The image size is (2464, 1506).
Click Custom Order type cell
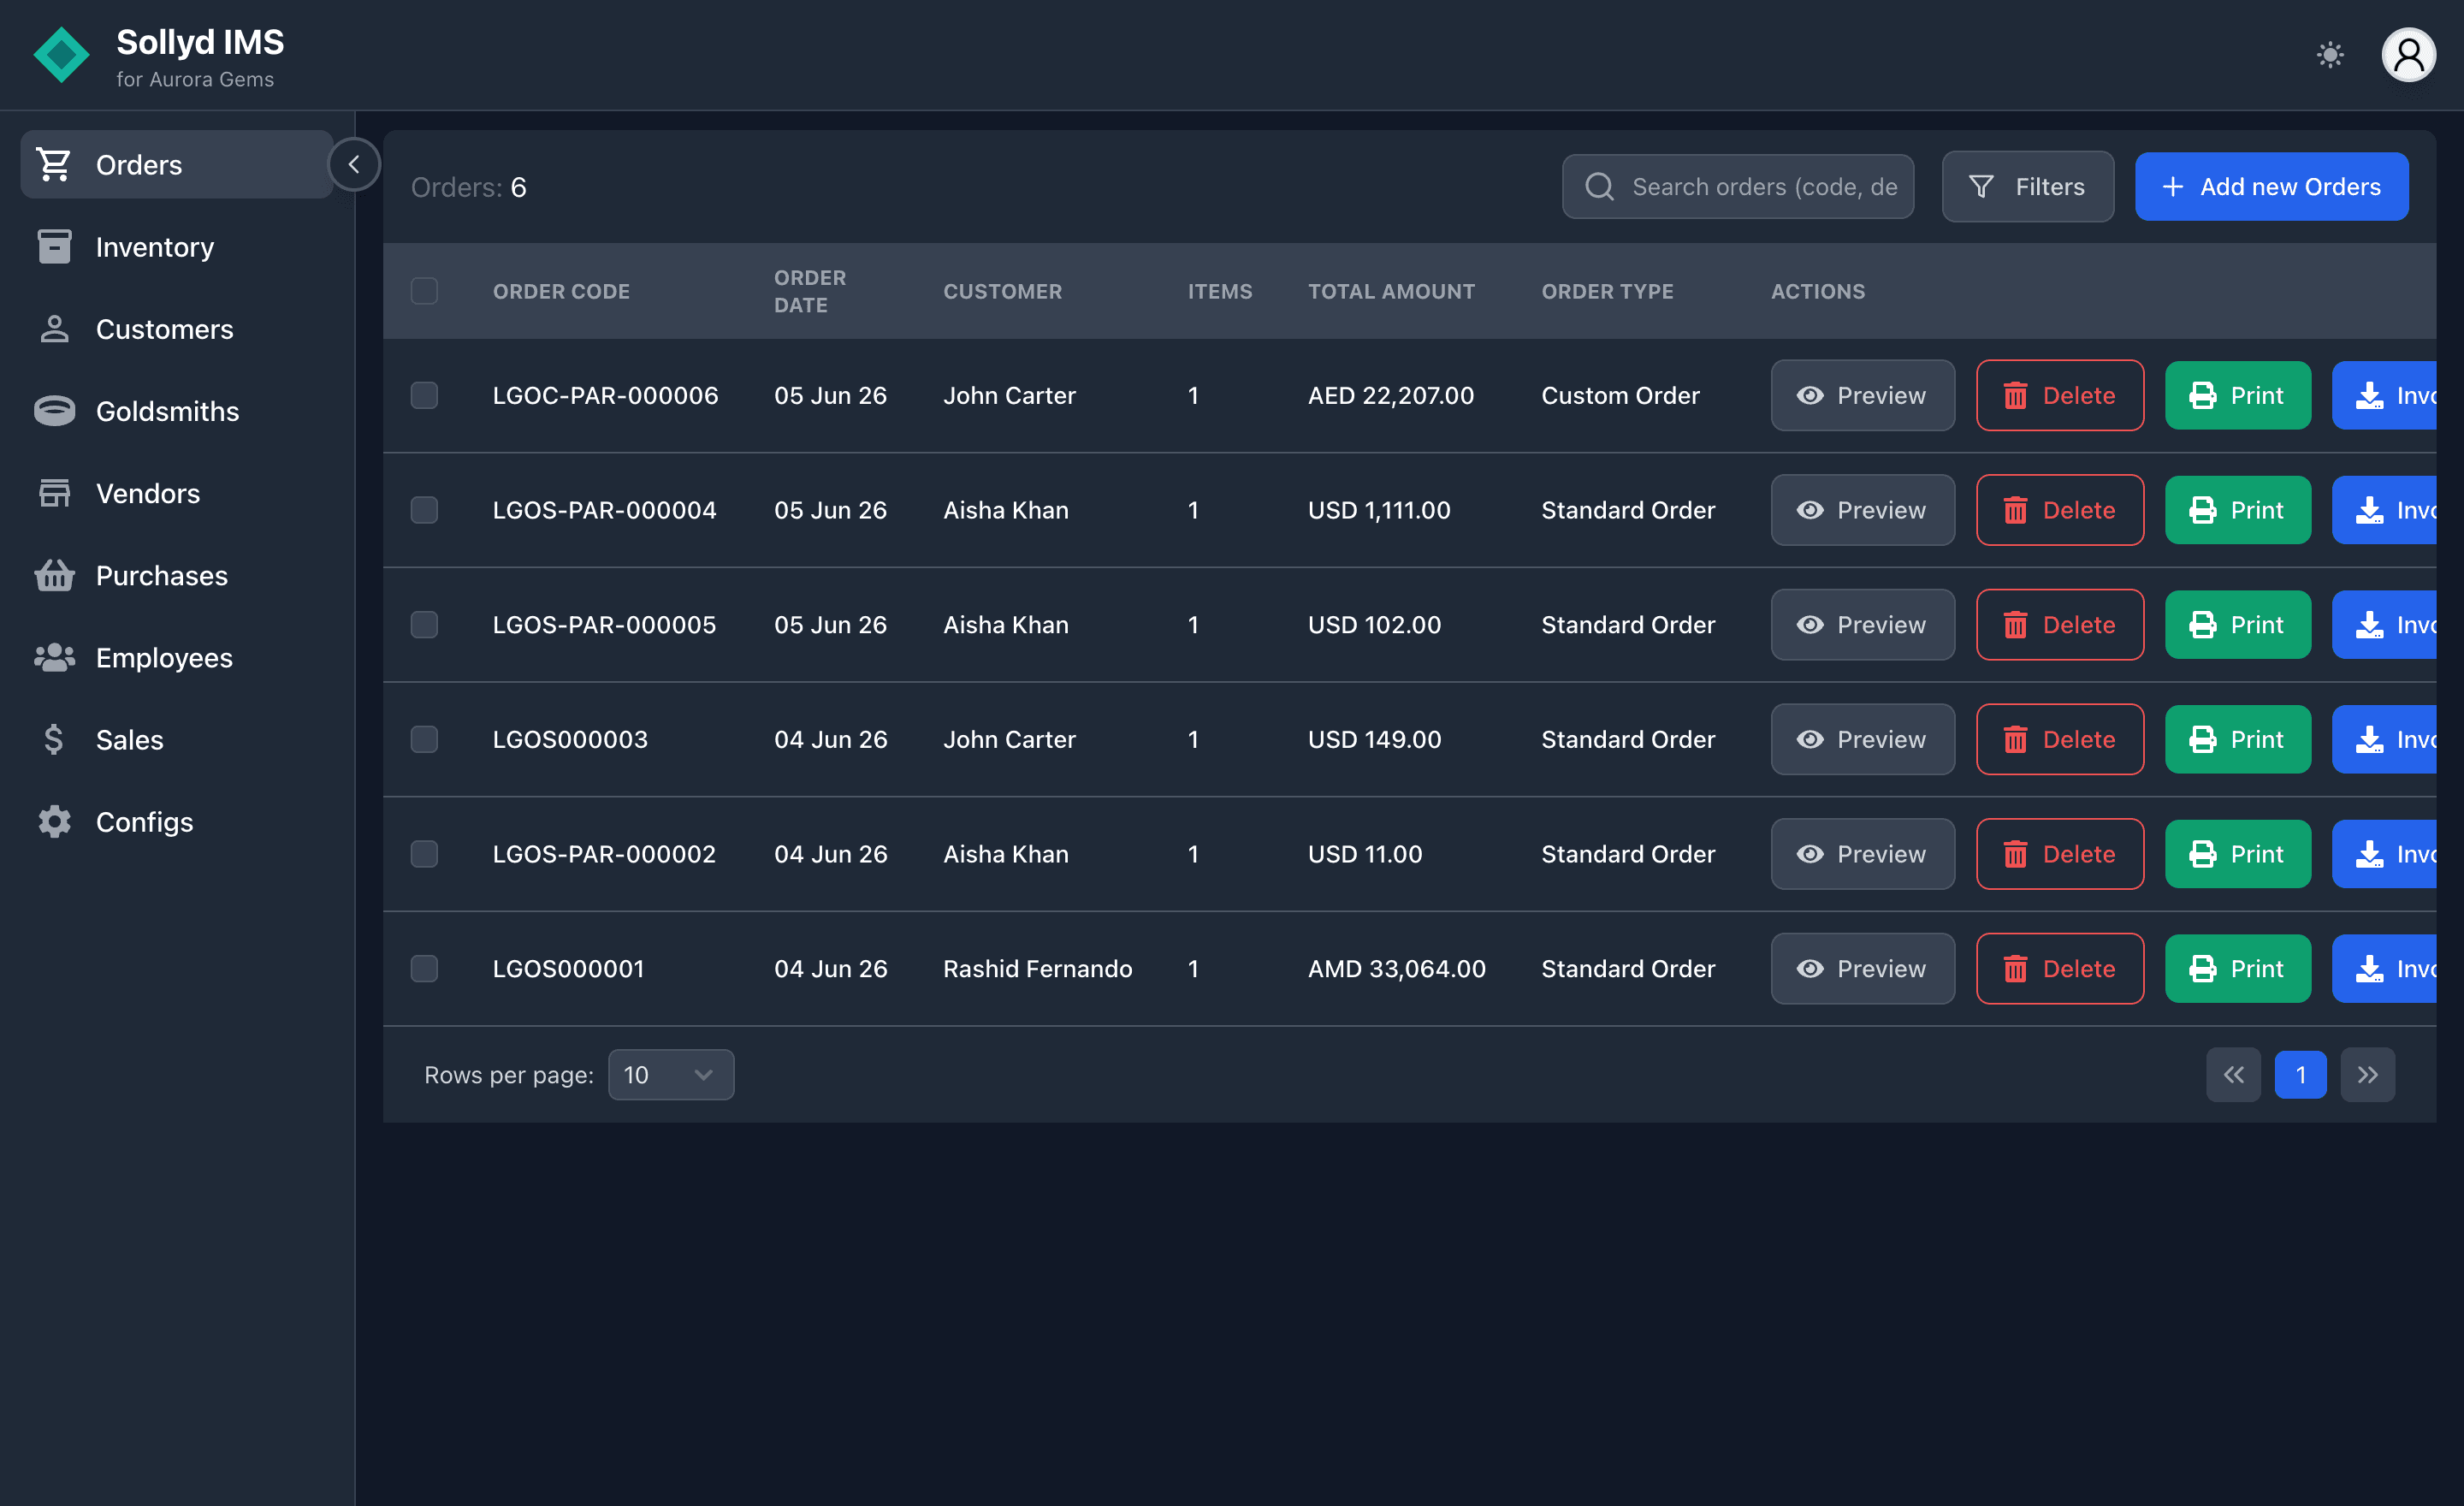pos(1620,396)
